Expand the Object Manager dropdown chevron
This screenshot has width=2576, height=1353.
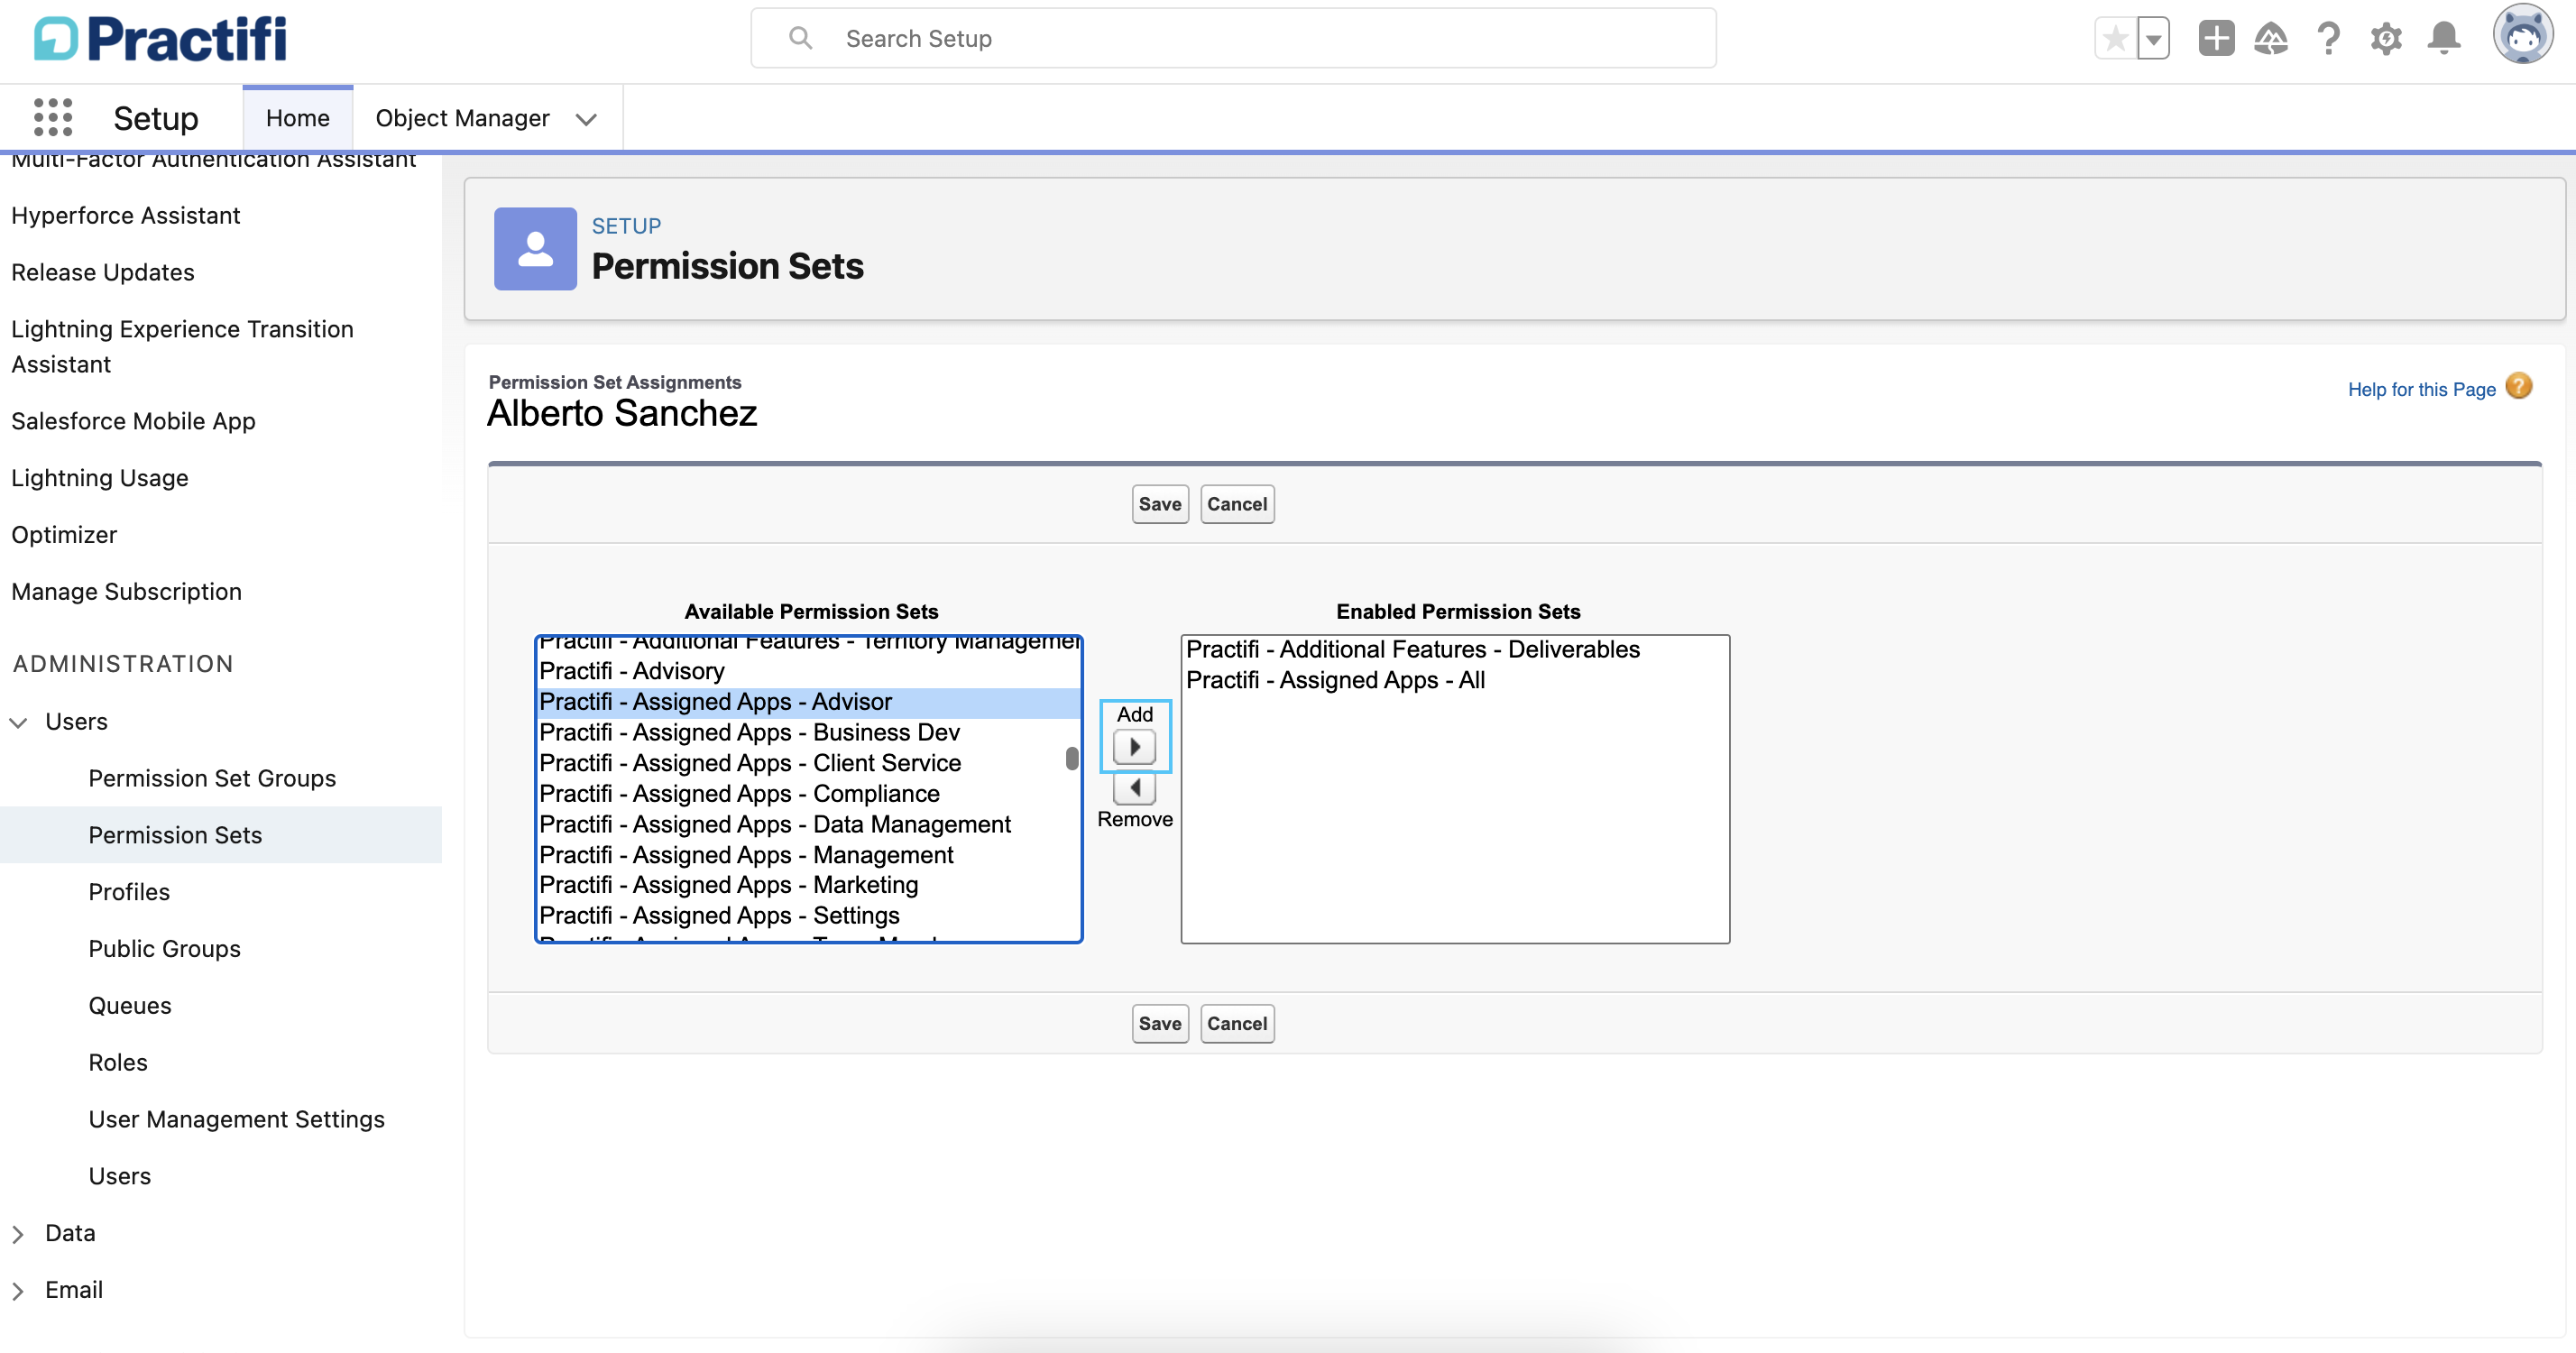587,119
